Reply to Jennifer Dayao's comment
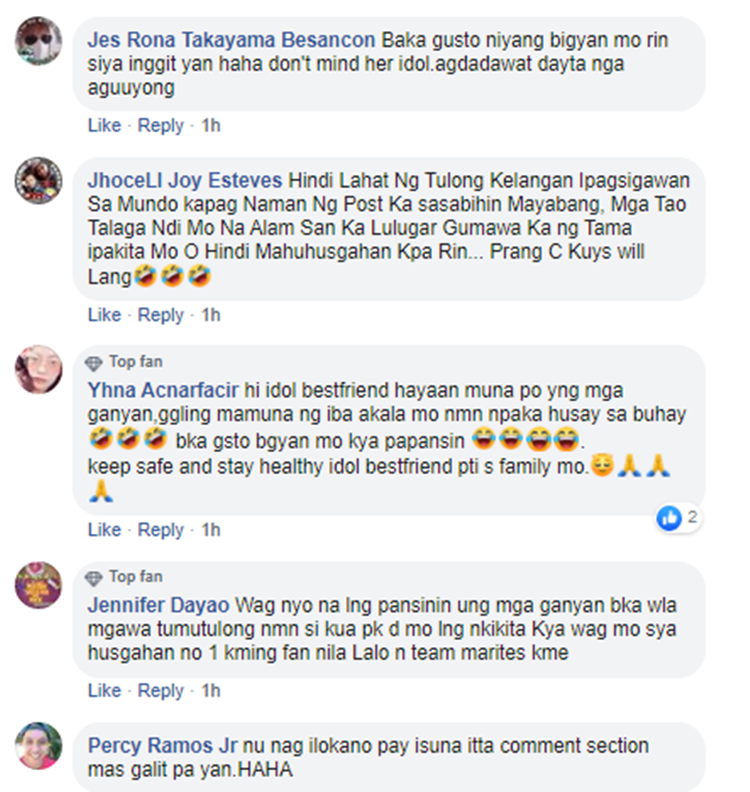The width and height of the screenshot is (750, 792). pos(161,690)
